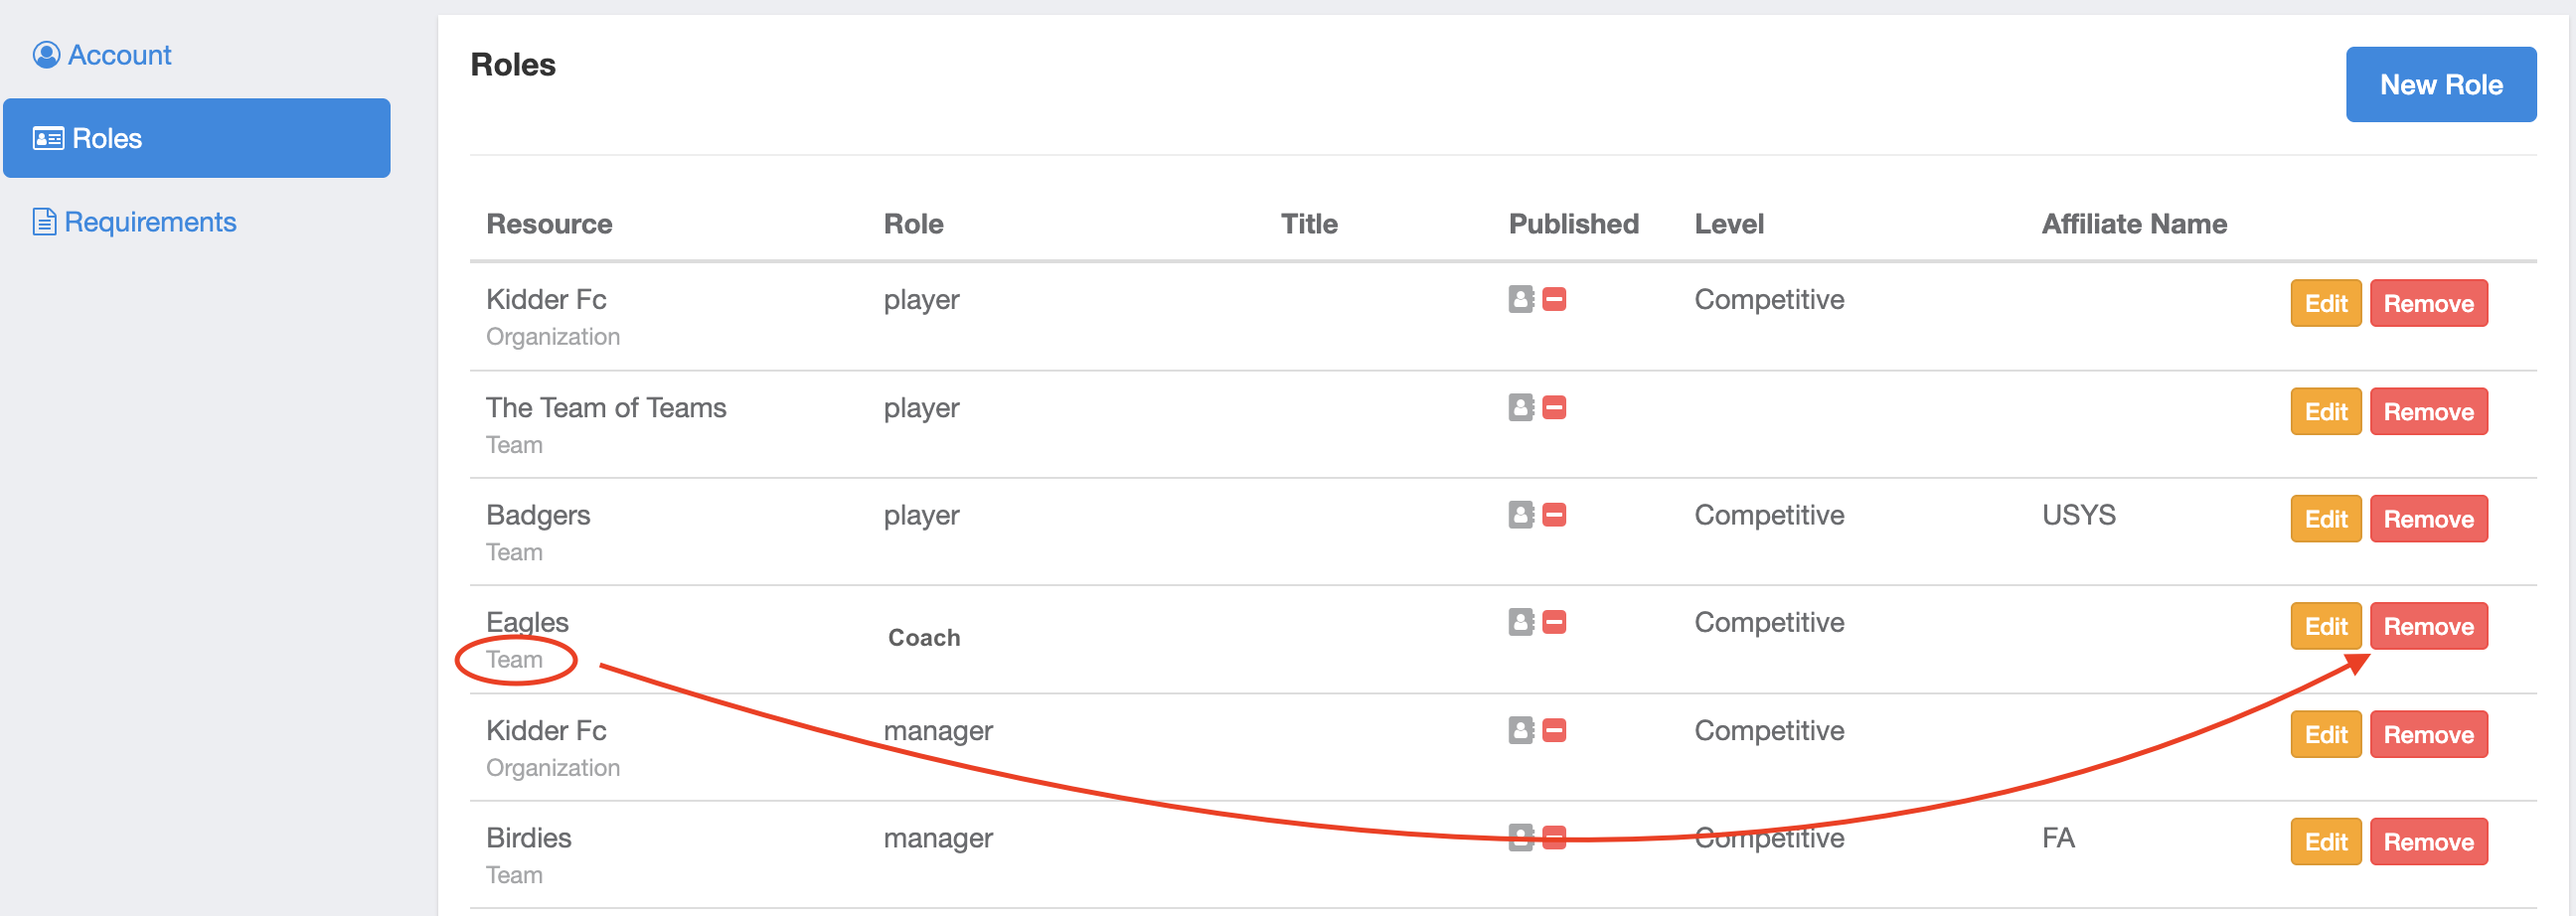2576x916 pixels.
Task: Click red minus icon for Kidder Fc manager
Action: coord(1554,730)
